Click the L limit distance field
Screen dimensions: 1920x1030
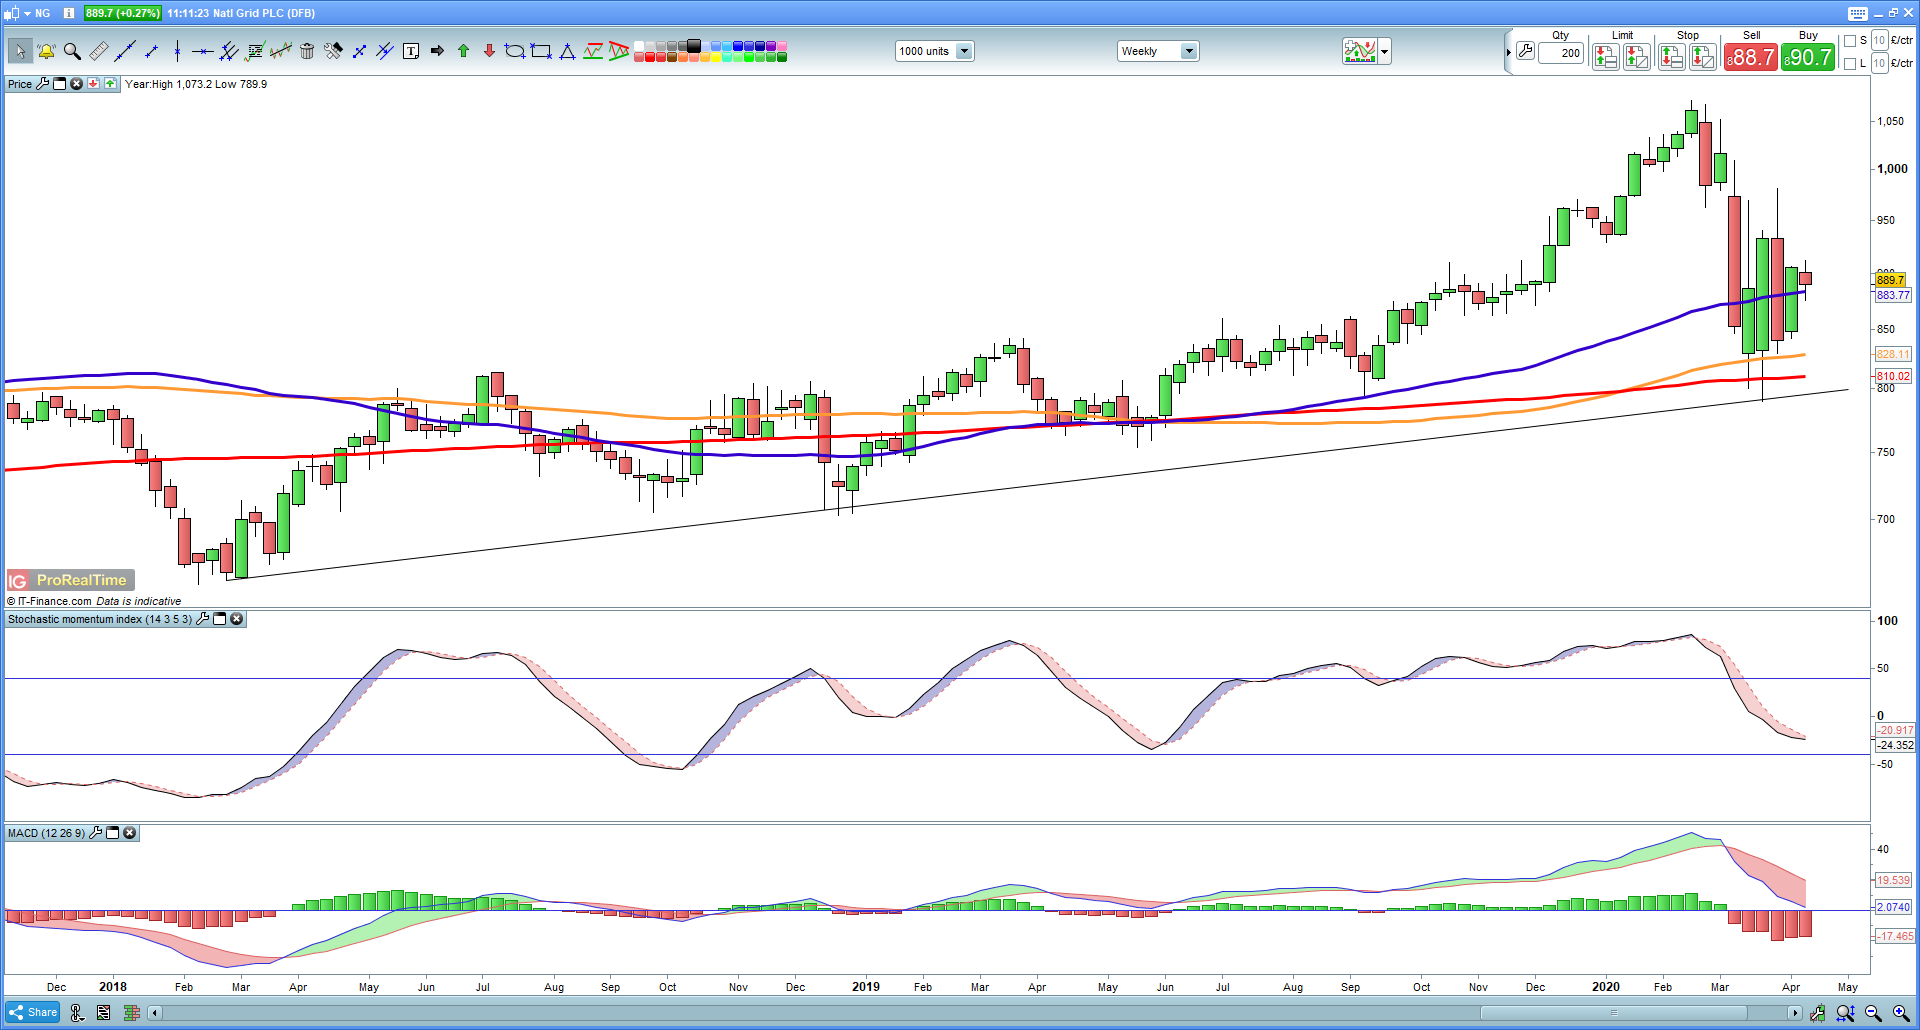1879,63
